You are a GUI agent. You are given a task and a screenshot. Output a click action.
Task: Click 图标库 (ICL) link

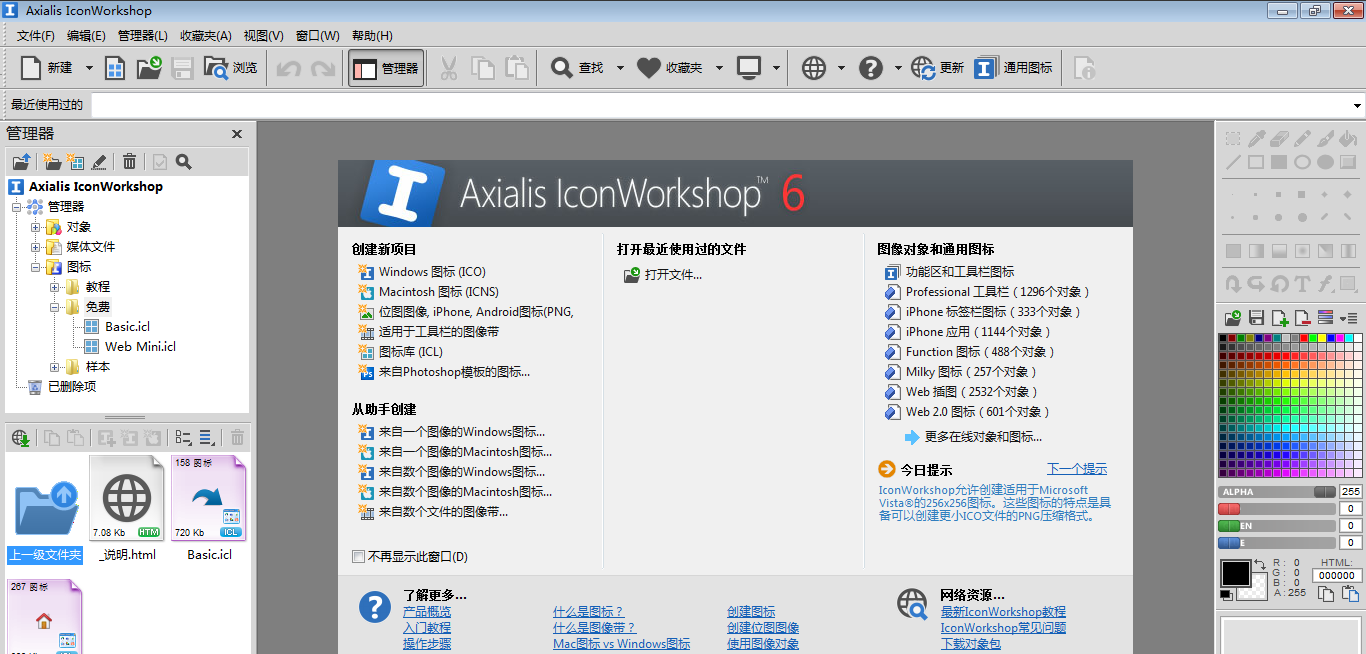pos(410,352)
